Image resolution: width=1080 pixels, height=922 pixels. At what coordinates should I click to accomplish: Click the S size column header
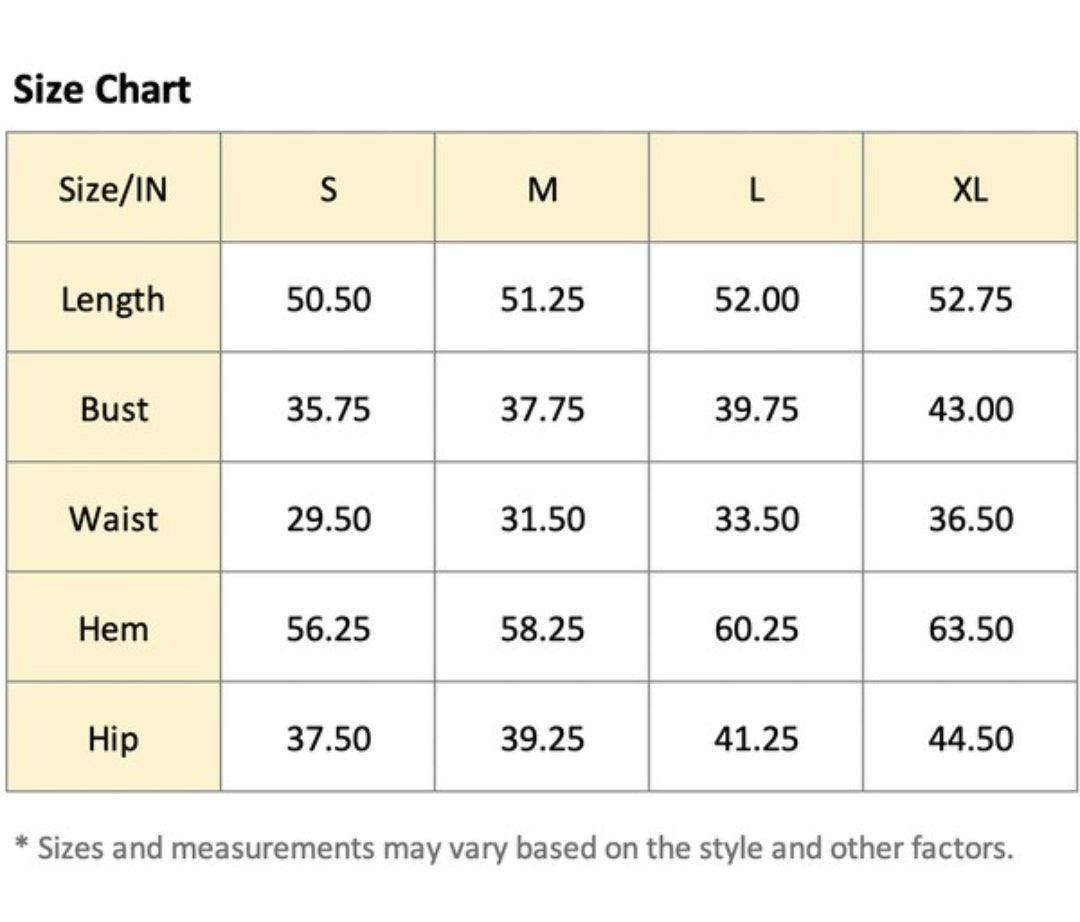pos(328,189)
